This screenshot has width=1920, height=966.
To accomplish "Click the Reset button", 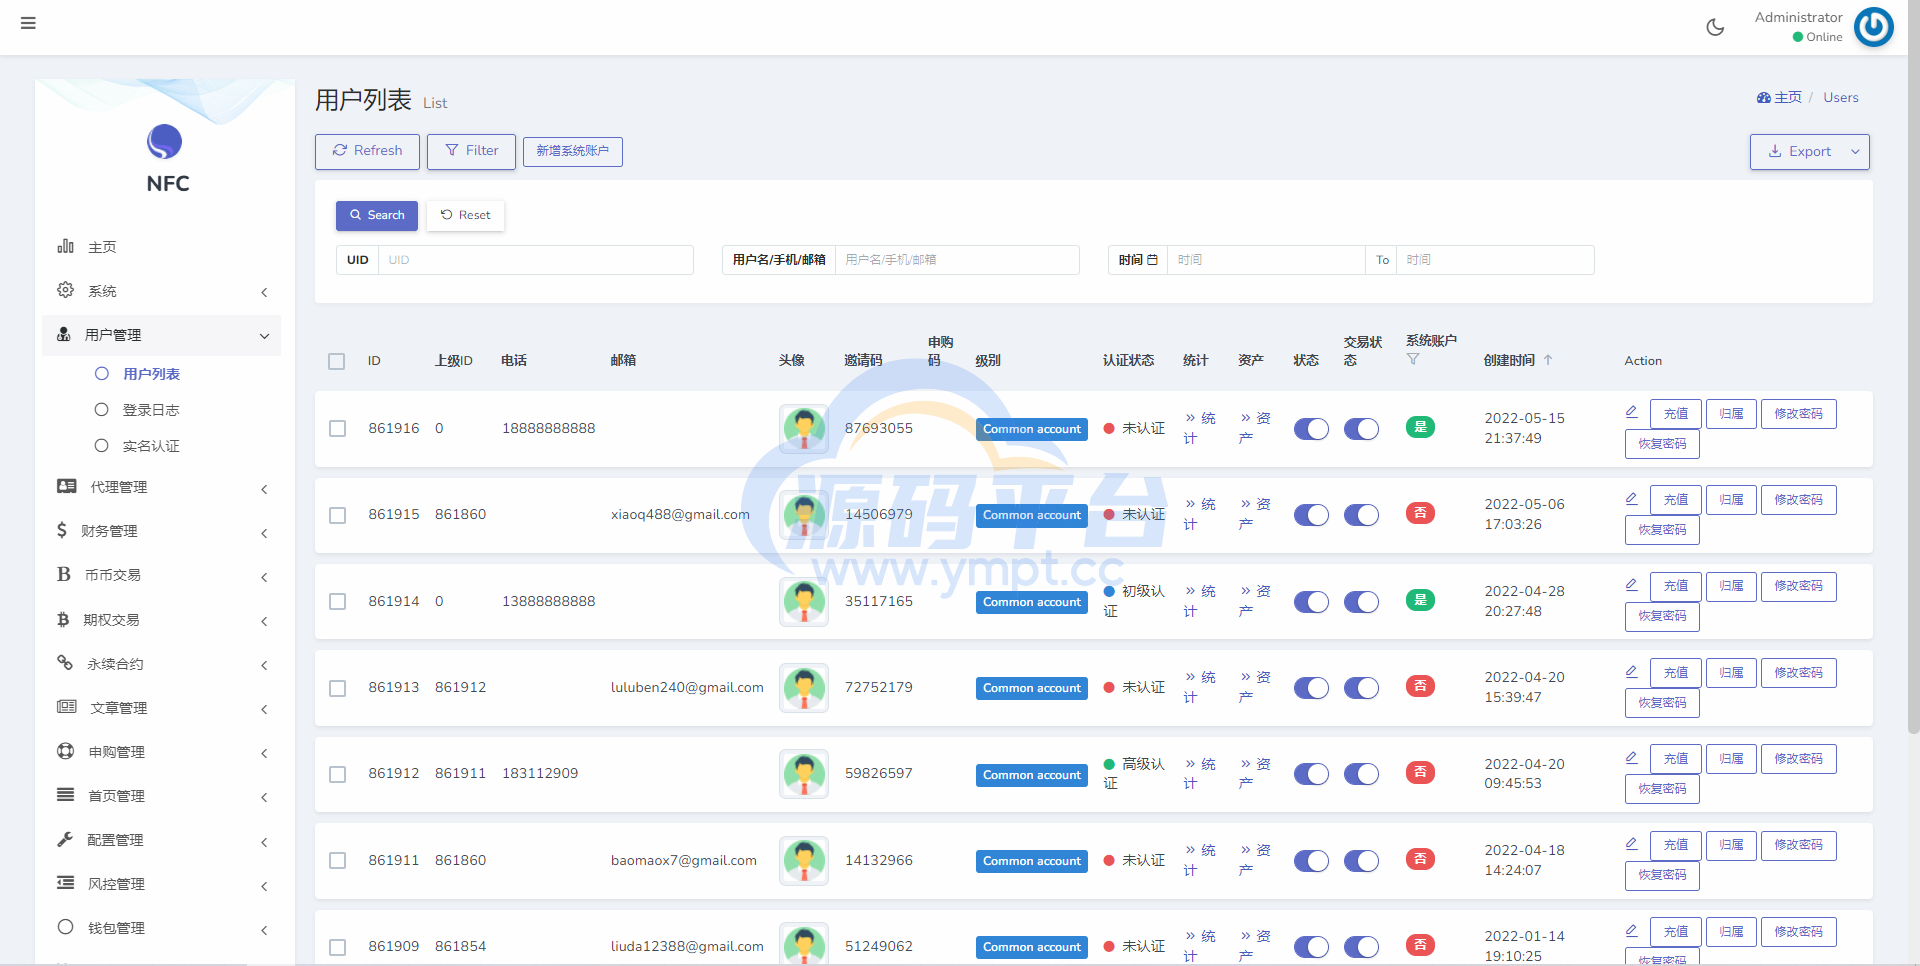I will click(x=466, y=215).
